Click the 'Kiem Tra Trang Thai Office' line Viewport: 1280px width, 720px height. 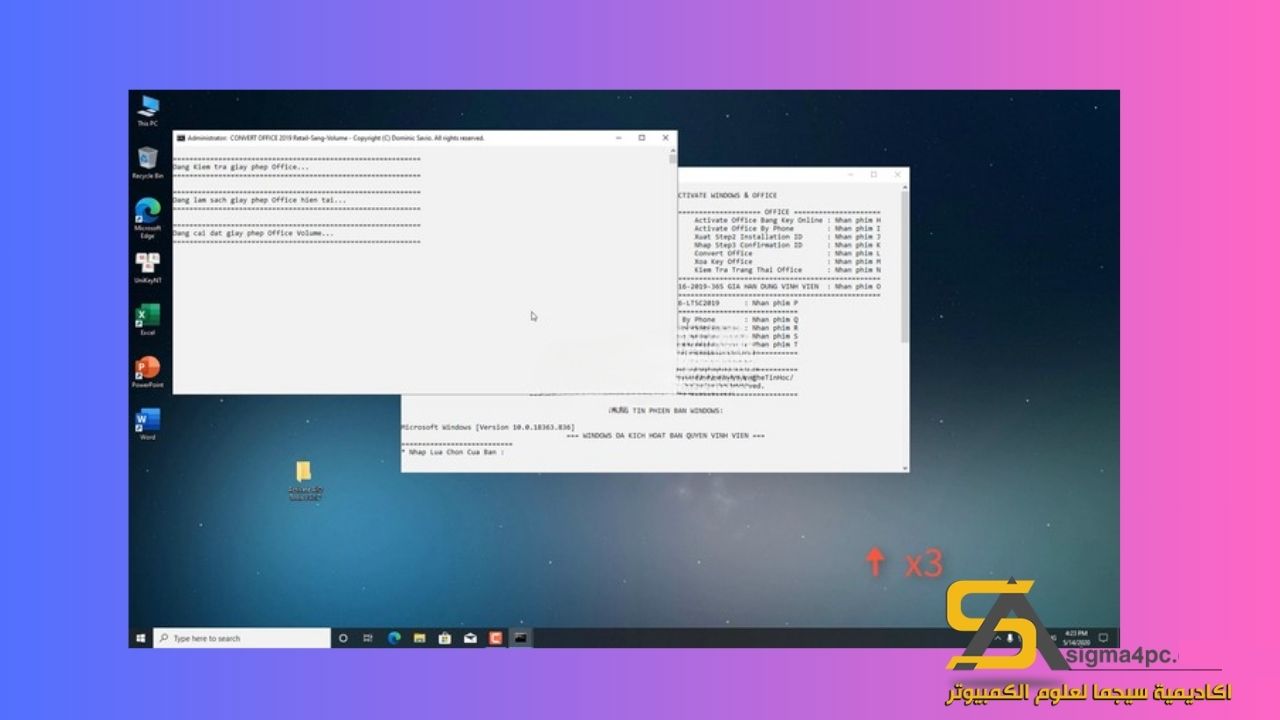(x=787, y=270)
